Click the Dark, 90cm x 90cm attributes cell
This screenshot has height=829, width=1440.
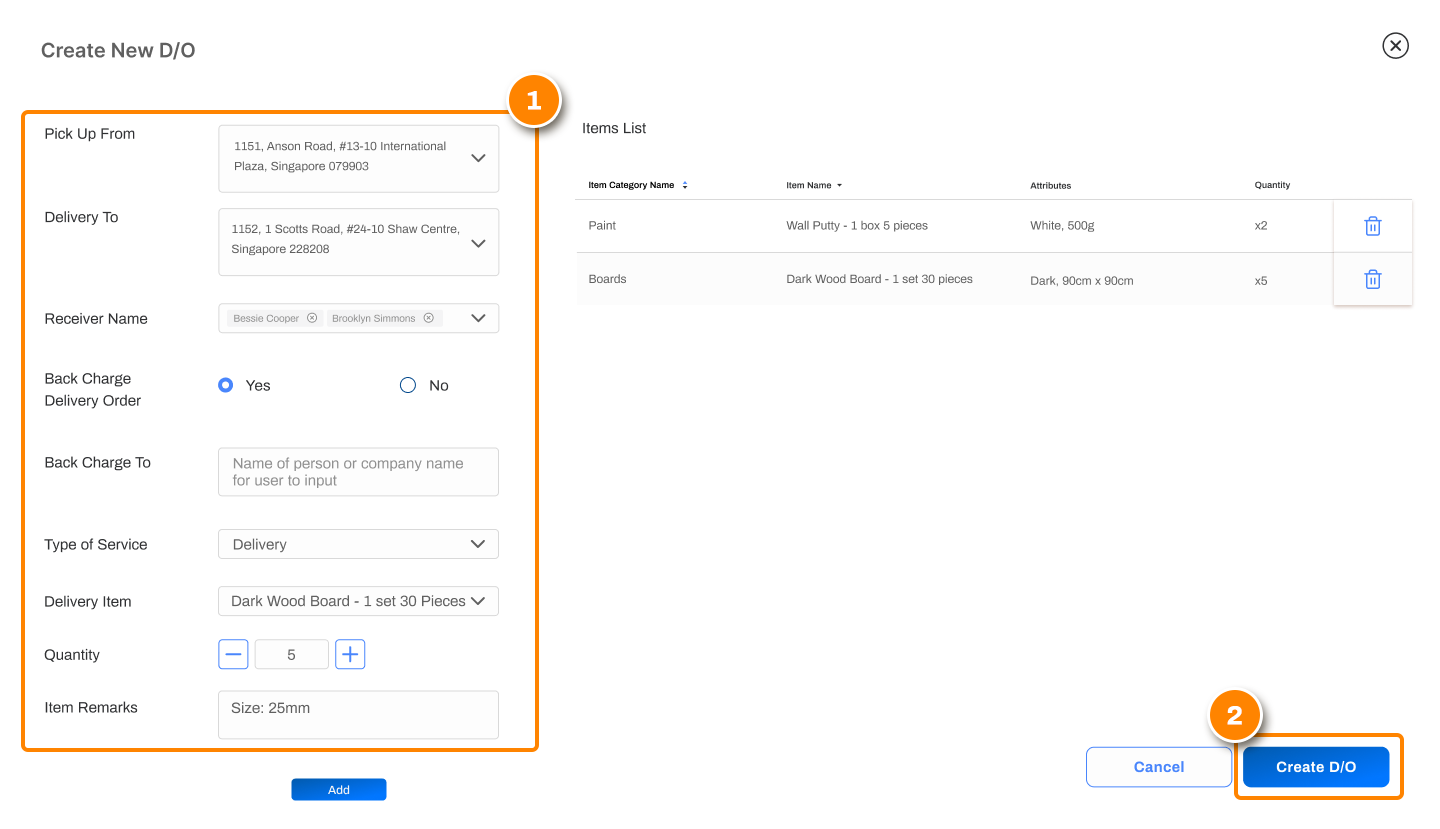tap(1082, 281)
